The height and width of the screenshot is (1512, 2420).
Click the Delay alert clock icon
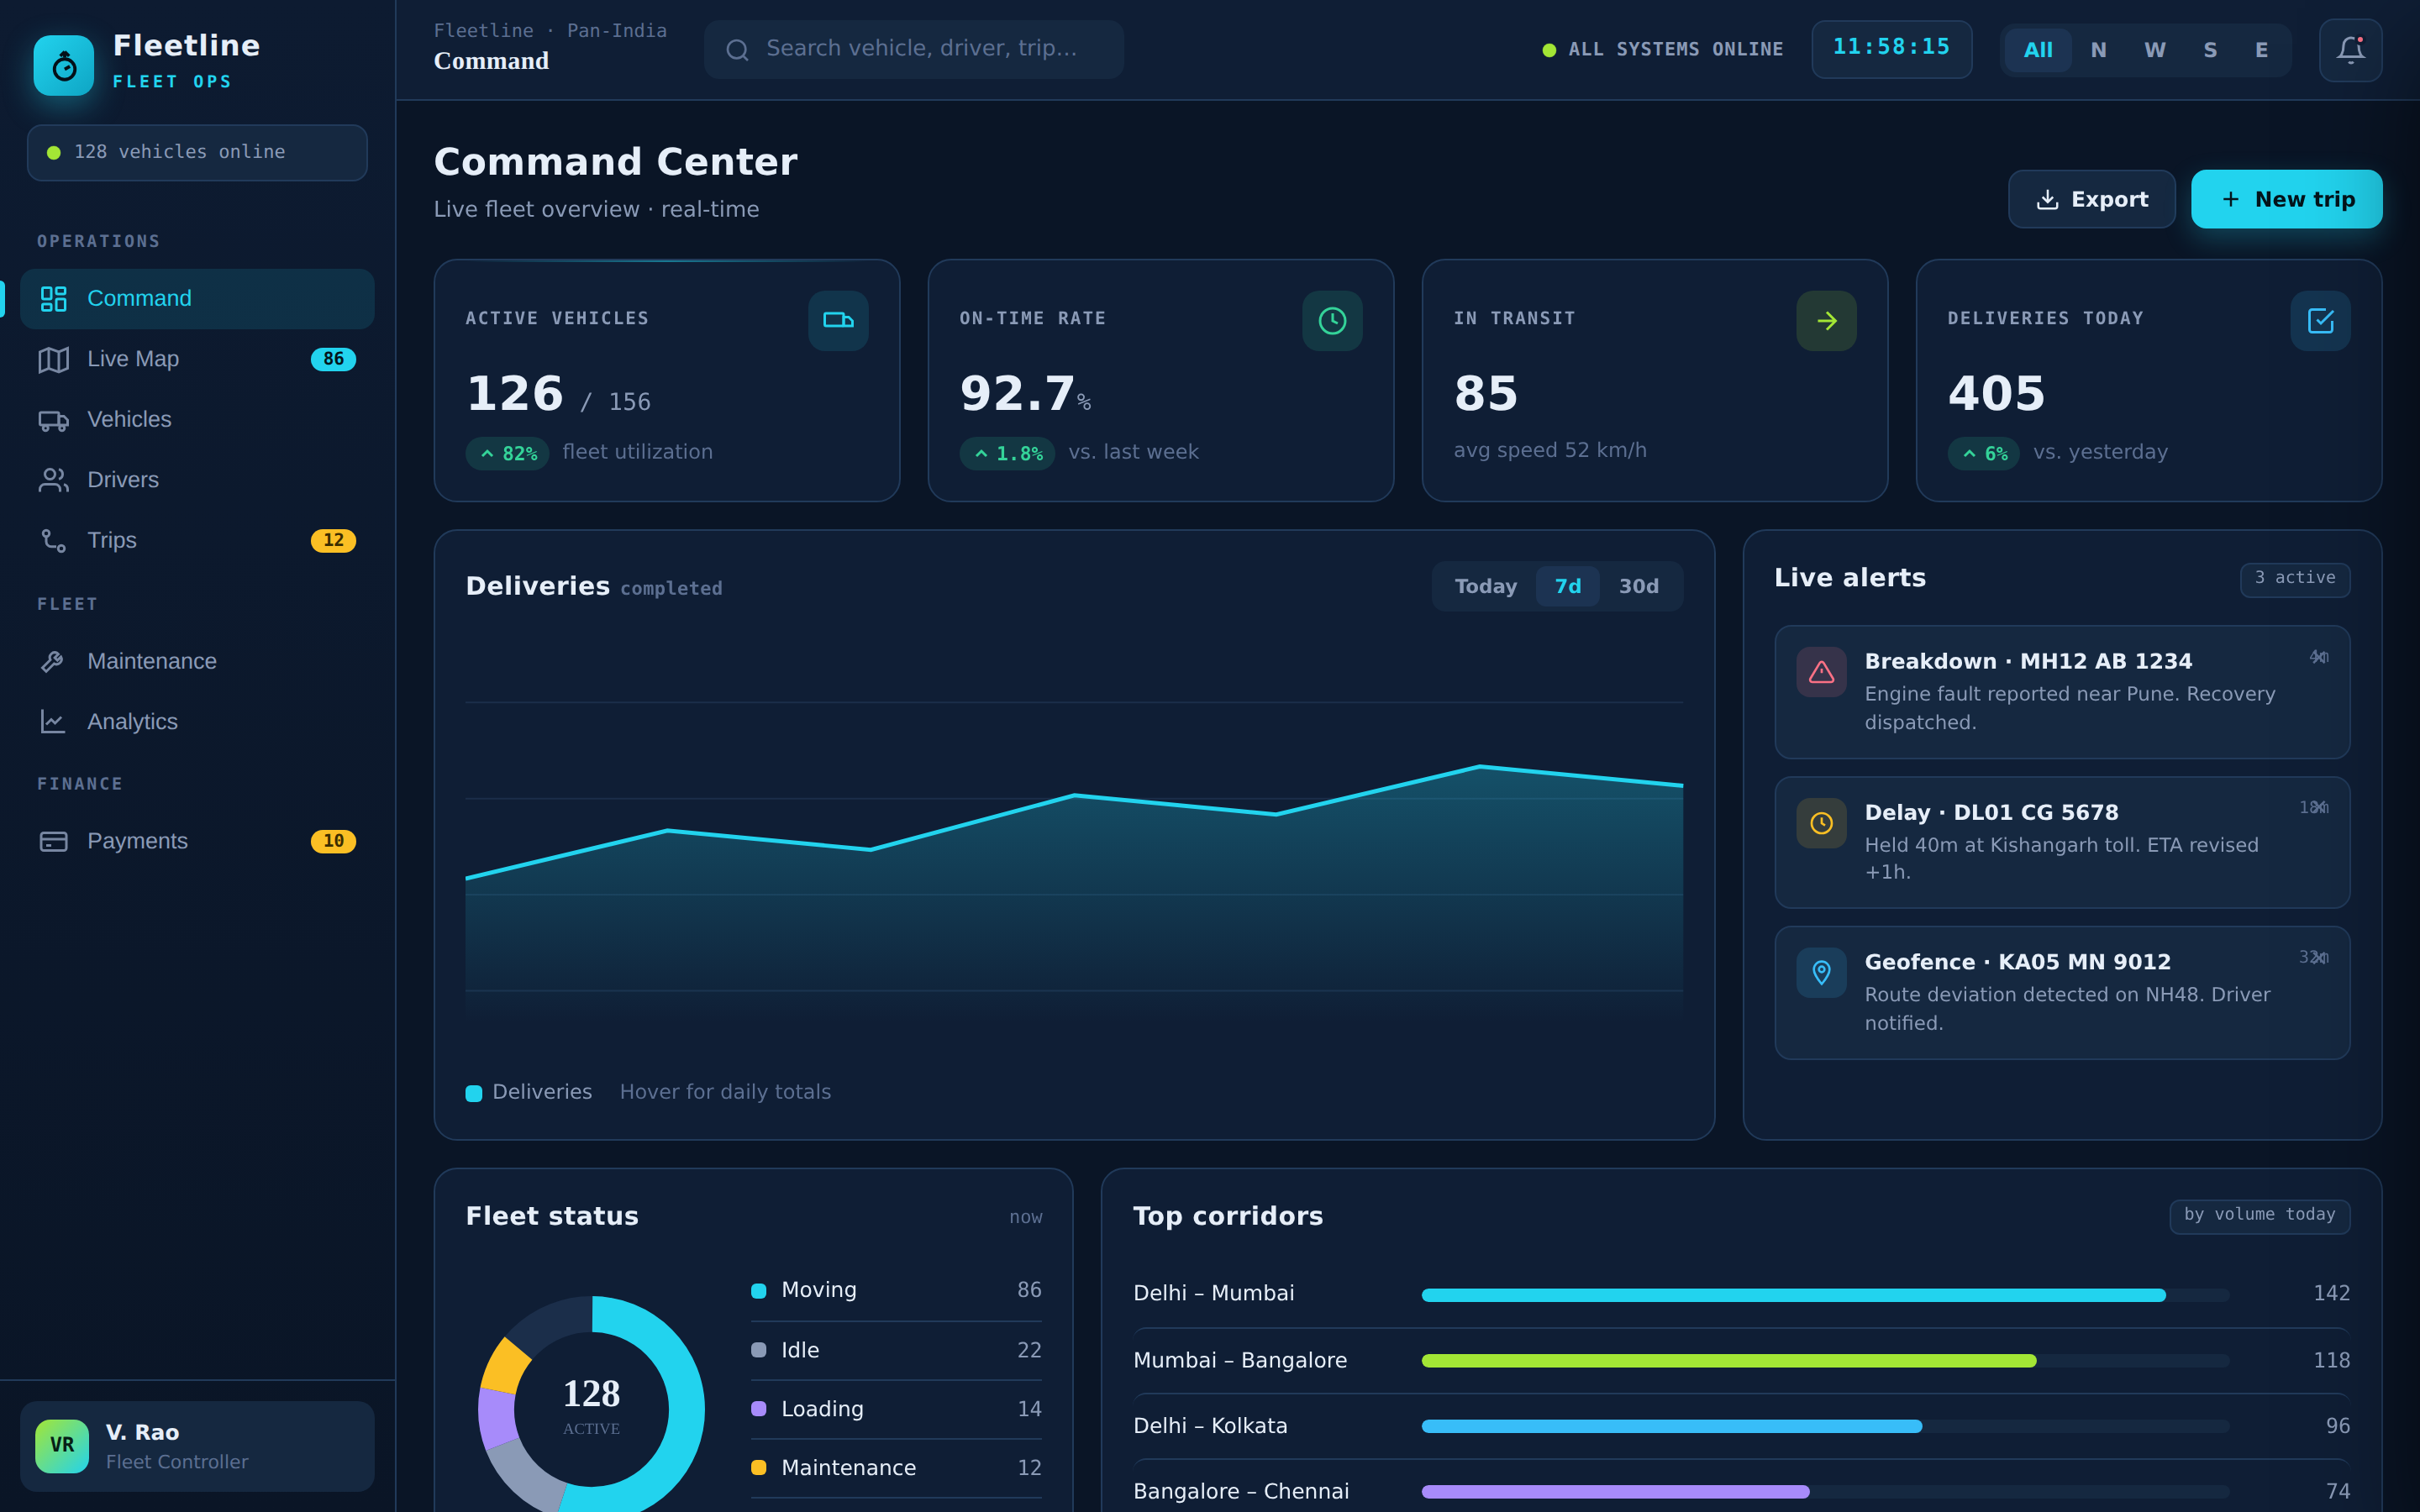click(x=1821, y=823)
